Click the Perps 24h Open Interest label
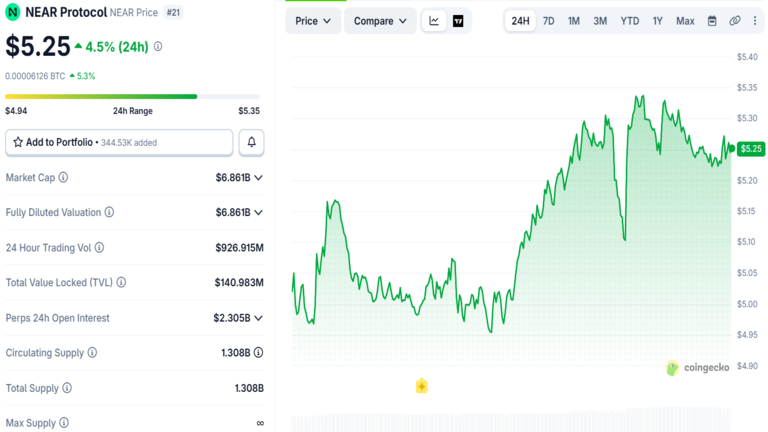 [x=57, y=318]
